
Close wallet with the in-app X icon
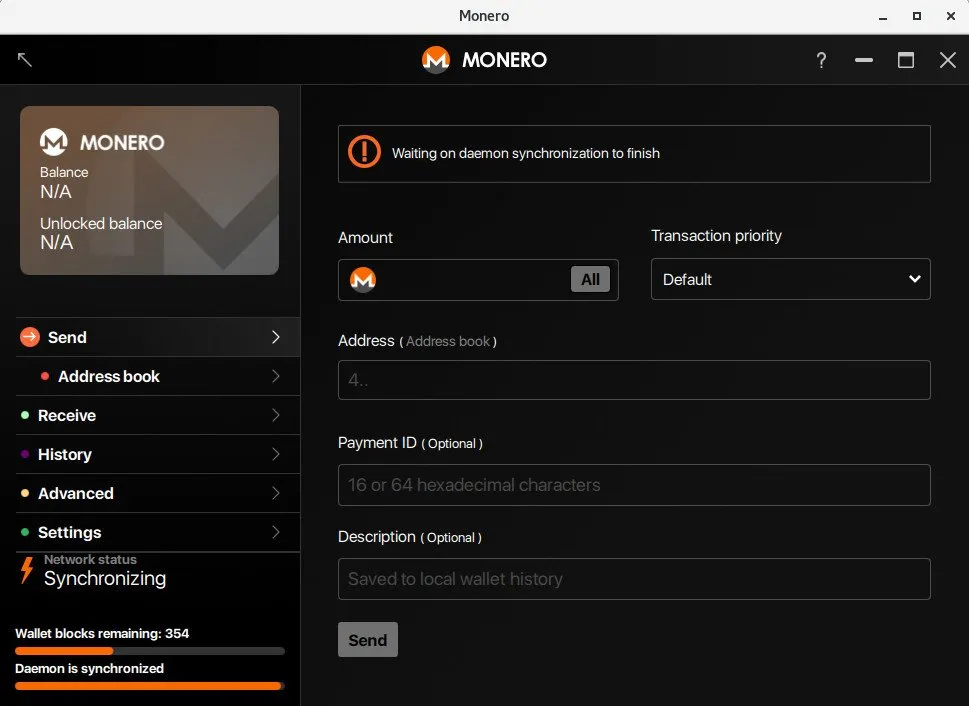tap(948, 60)
